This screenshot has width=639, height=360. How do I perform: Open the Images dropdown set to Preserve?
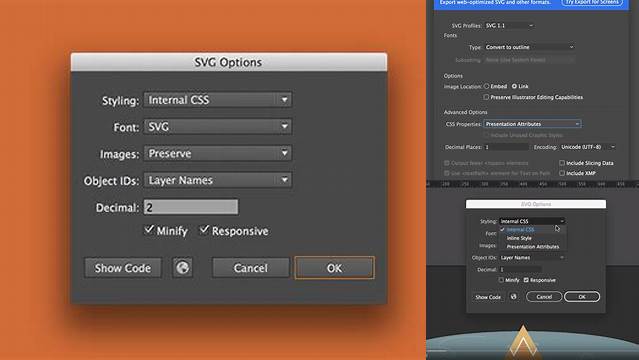[x=218, y=154]
